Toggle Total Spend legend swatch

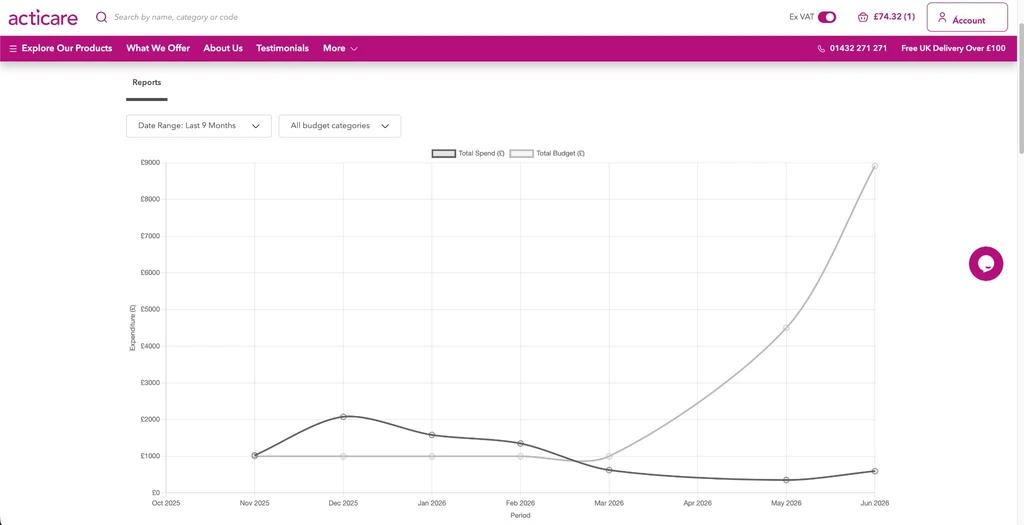[x=444, y=153]
